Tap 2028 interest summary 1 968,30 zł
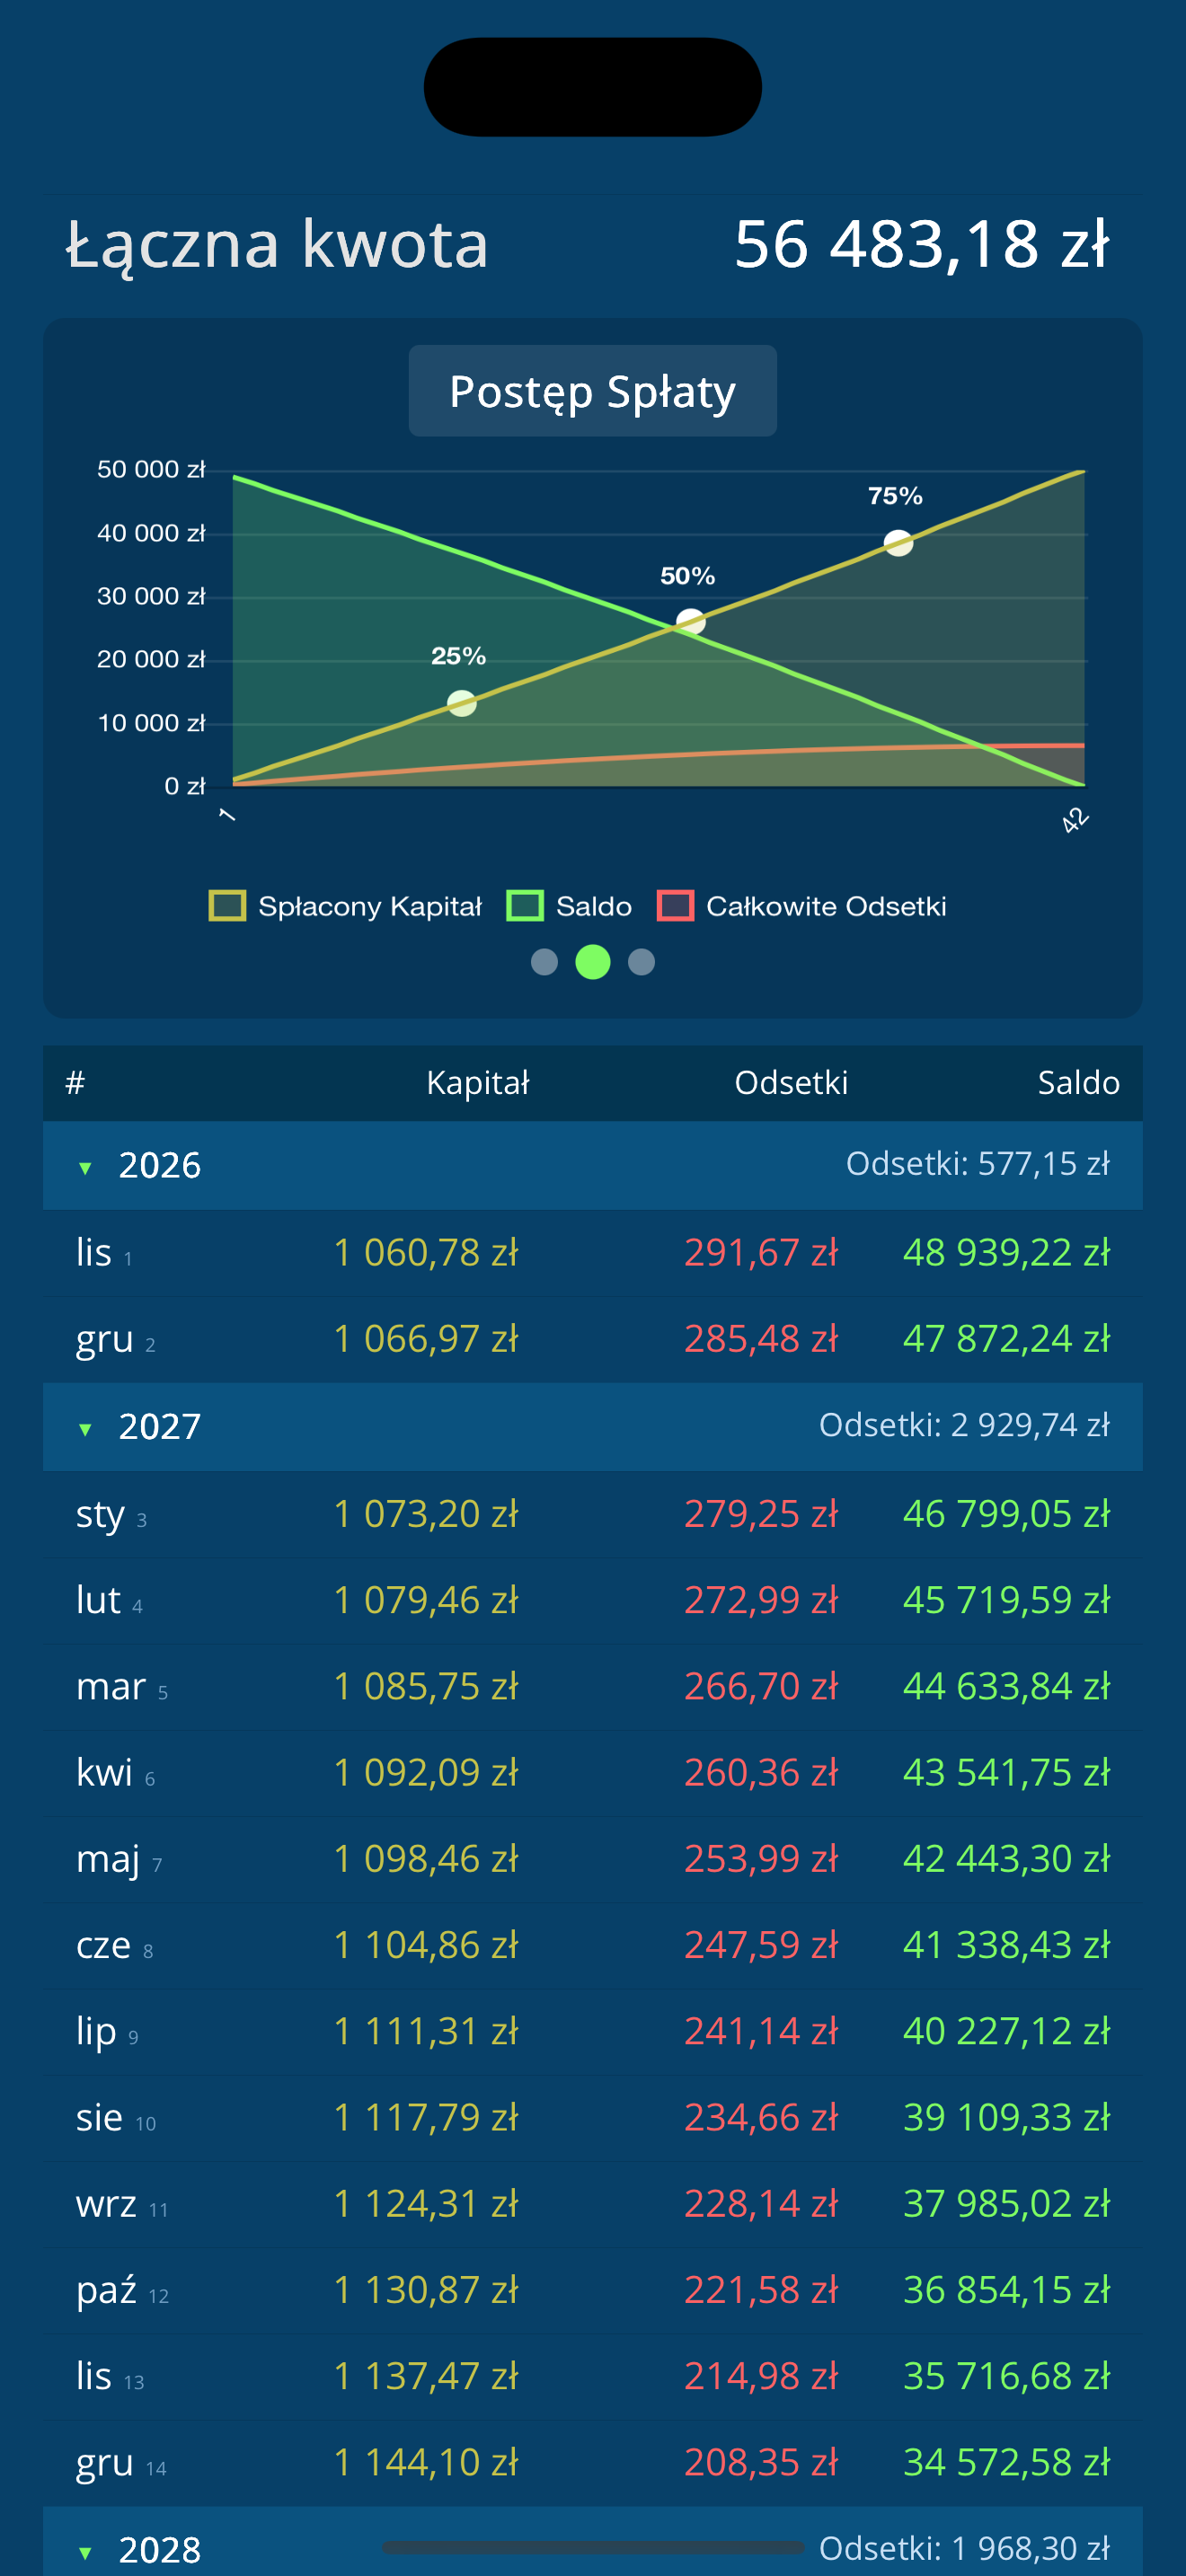Screen dimensions: 1186x2576 (964, 2549)
